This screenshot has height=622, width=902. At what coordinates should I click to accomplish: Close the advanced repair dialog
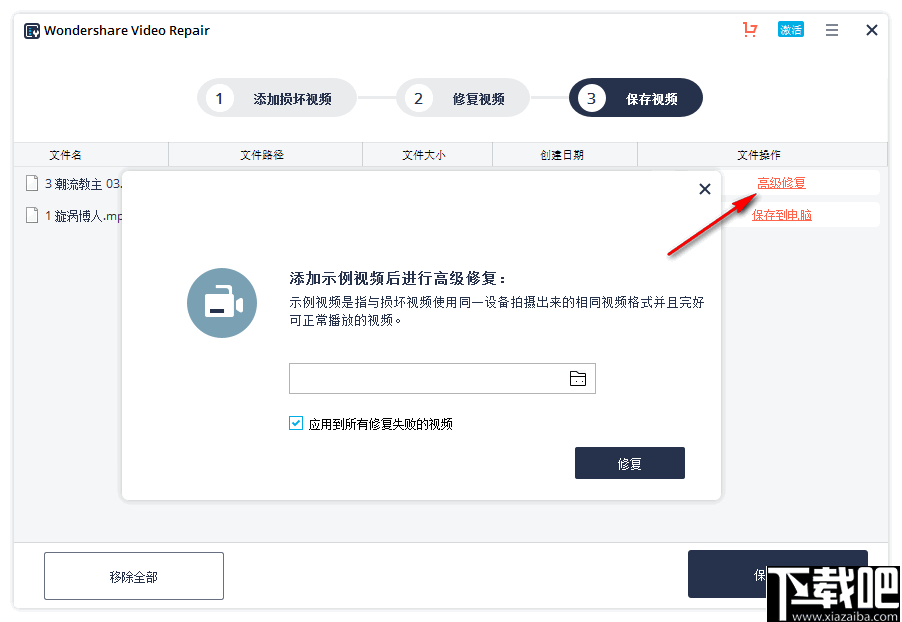[x=704, y=188]
